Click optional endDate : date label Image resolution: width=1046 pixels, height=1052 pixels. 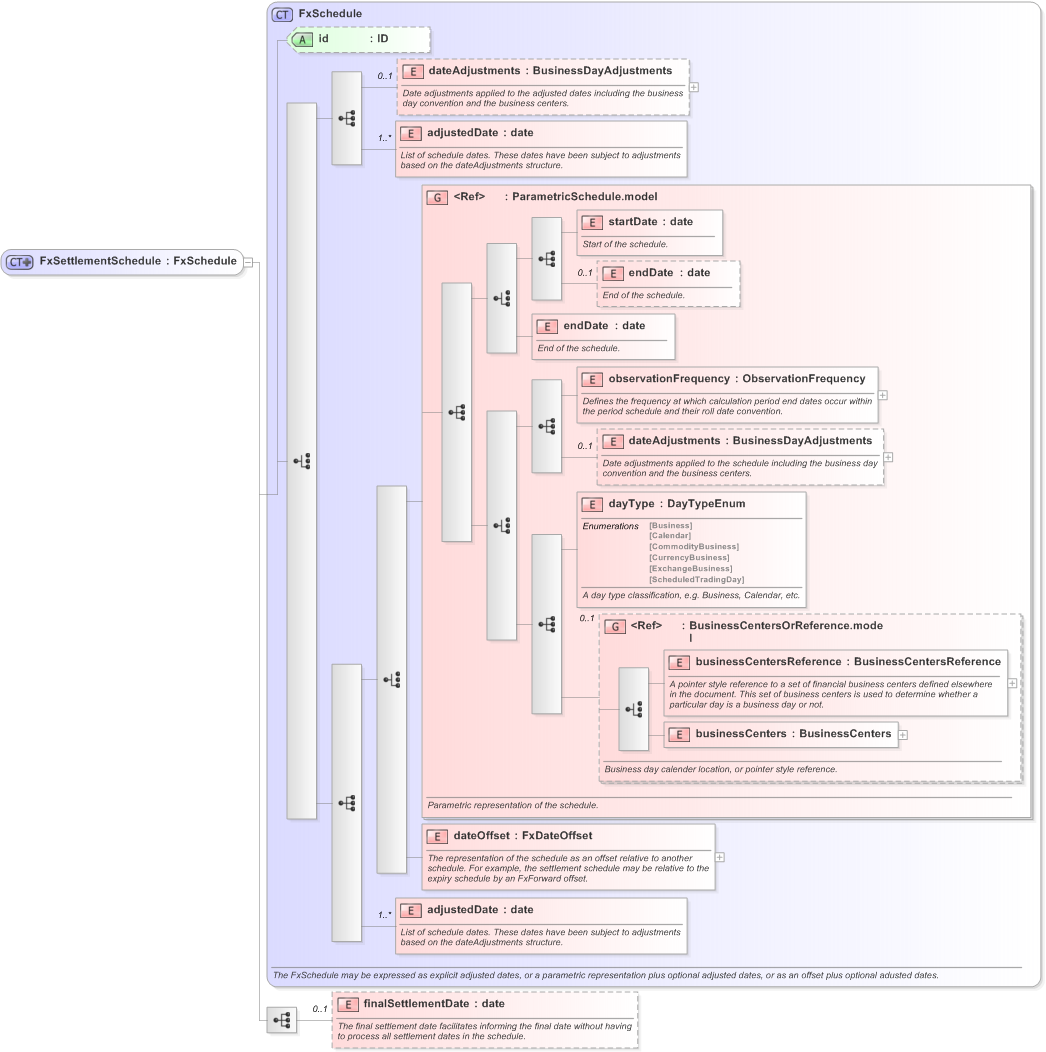click(x=669, y=272)
